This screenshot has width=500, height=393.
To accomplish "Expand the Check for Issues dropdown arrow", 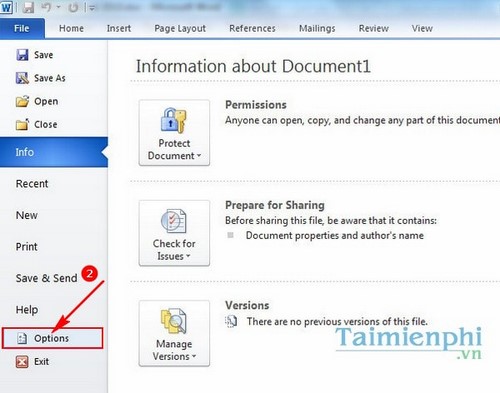I will 188,256.
